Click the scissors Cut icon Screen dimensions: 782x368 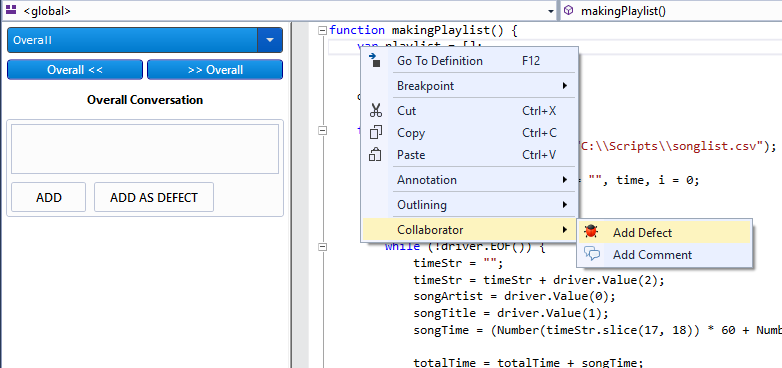click(376, 110)
